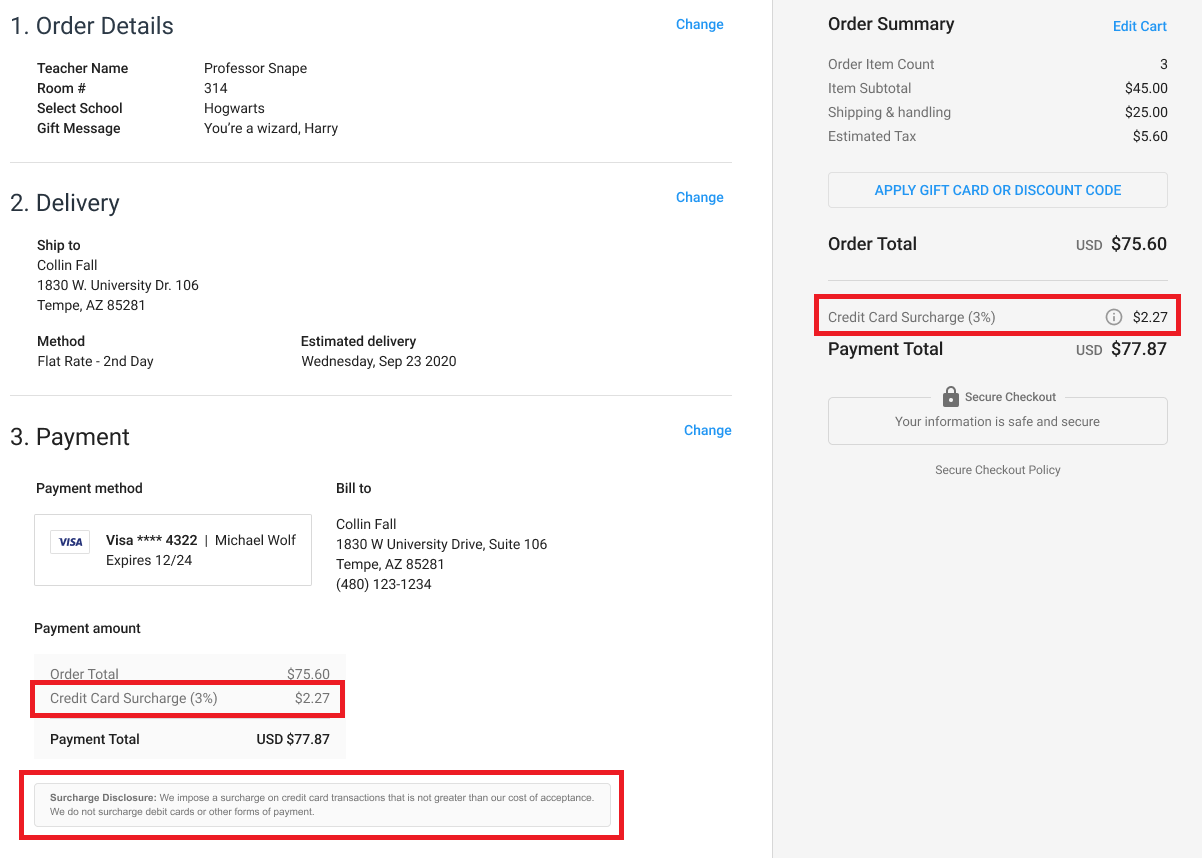Screen dimensions: 1202x858
Task: Click the Order Summary heading
Action: (890, 24)
